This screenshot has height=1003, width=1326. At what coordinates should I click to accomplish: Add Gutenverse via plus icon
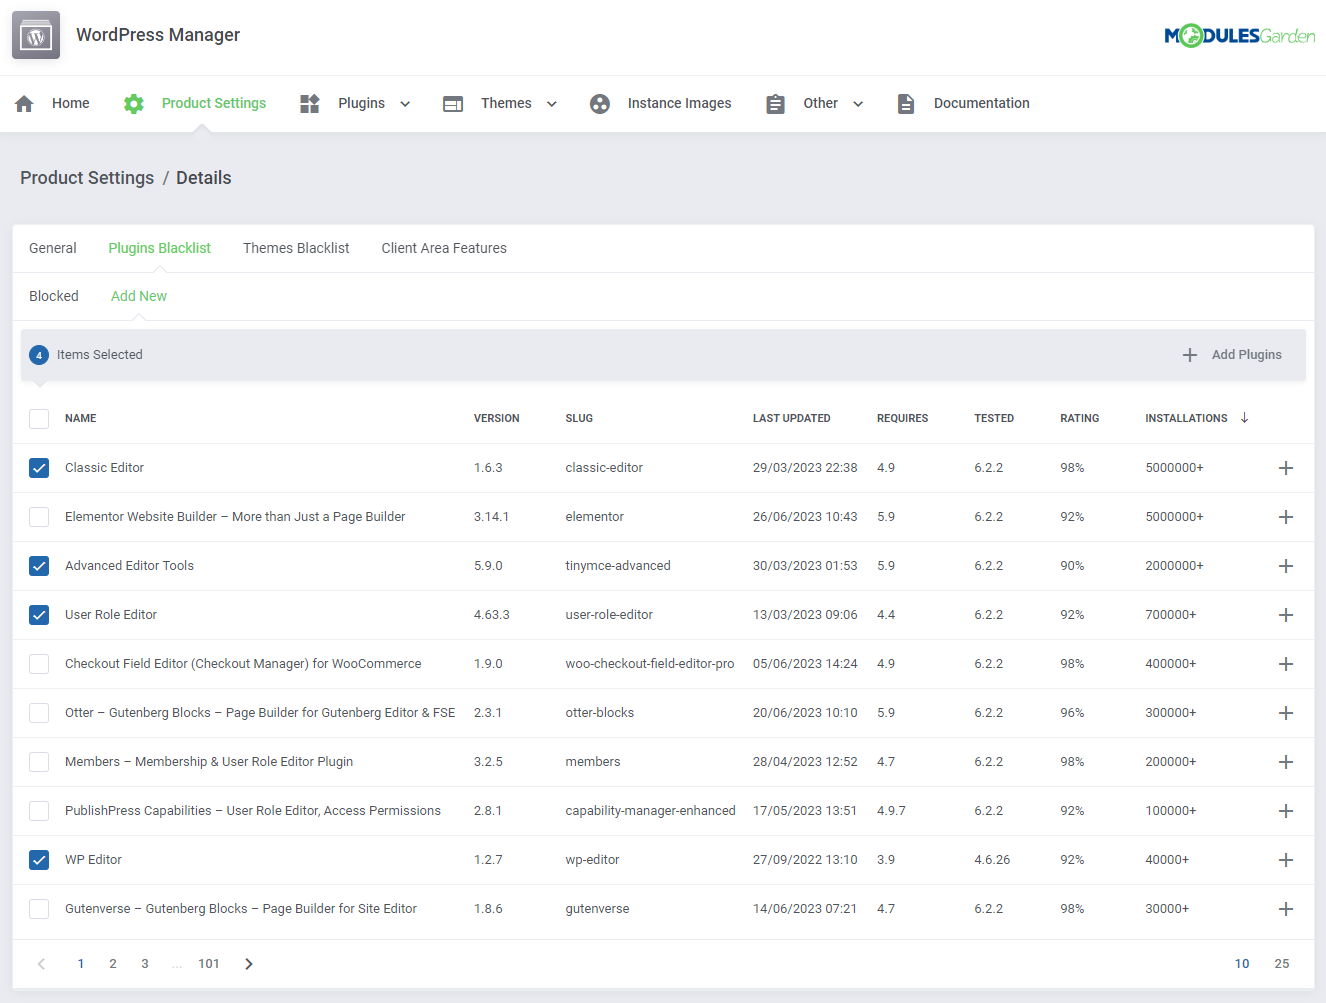(x=1286, y=909)
